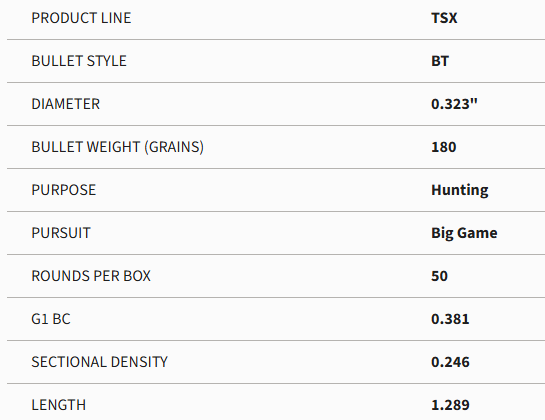545x420 pixels.
Task: Select the TSX product line value
Action: [x=444, y=18]
